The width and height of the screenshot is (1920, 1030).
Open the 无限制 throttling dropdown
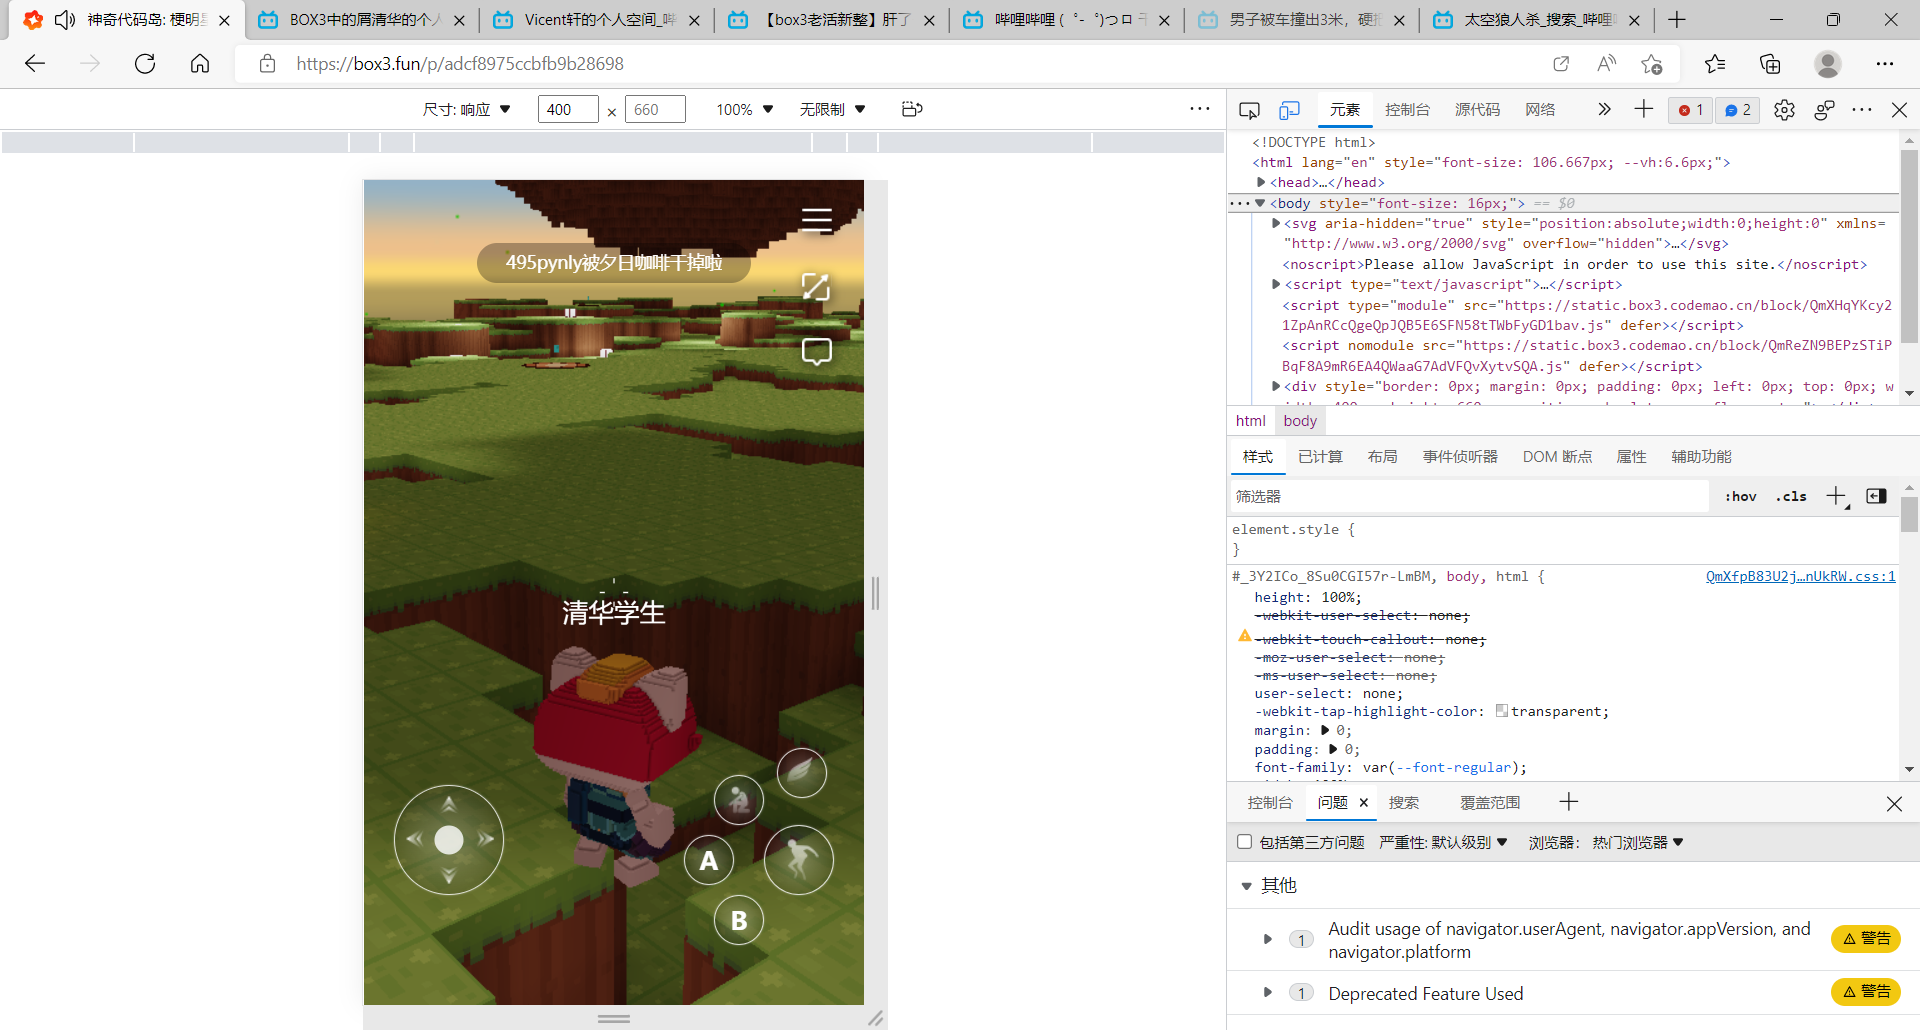pos(833,109)
